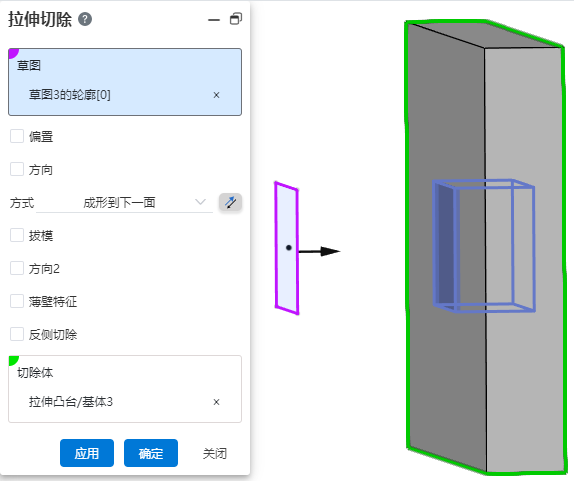Remove 拉伸凸台/基体3 from the cut body list
The image size is (574, 481).
216,402
